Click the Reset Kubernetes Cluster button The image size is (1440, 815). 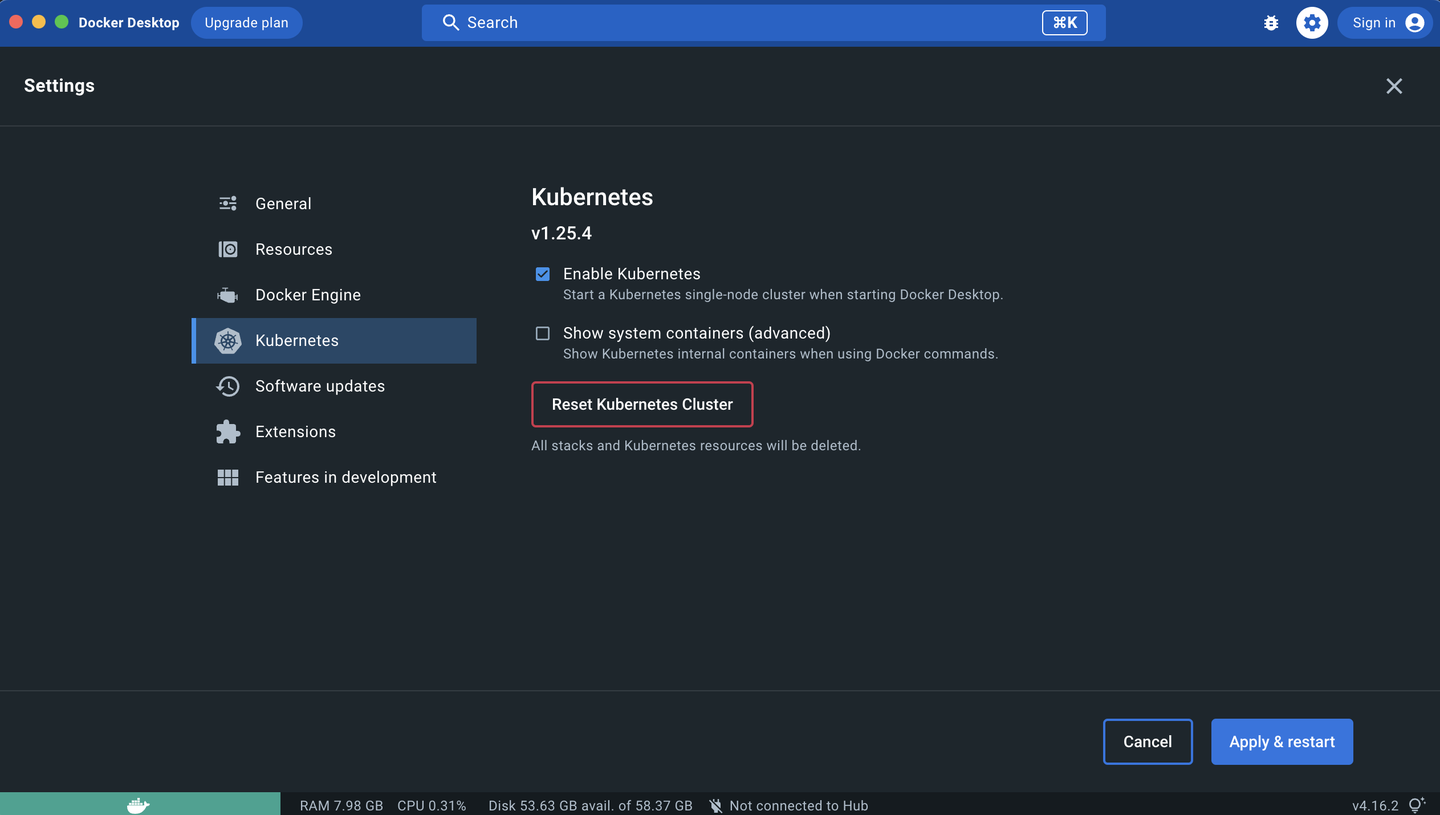pos(642,404)
